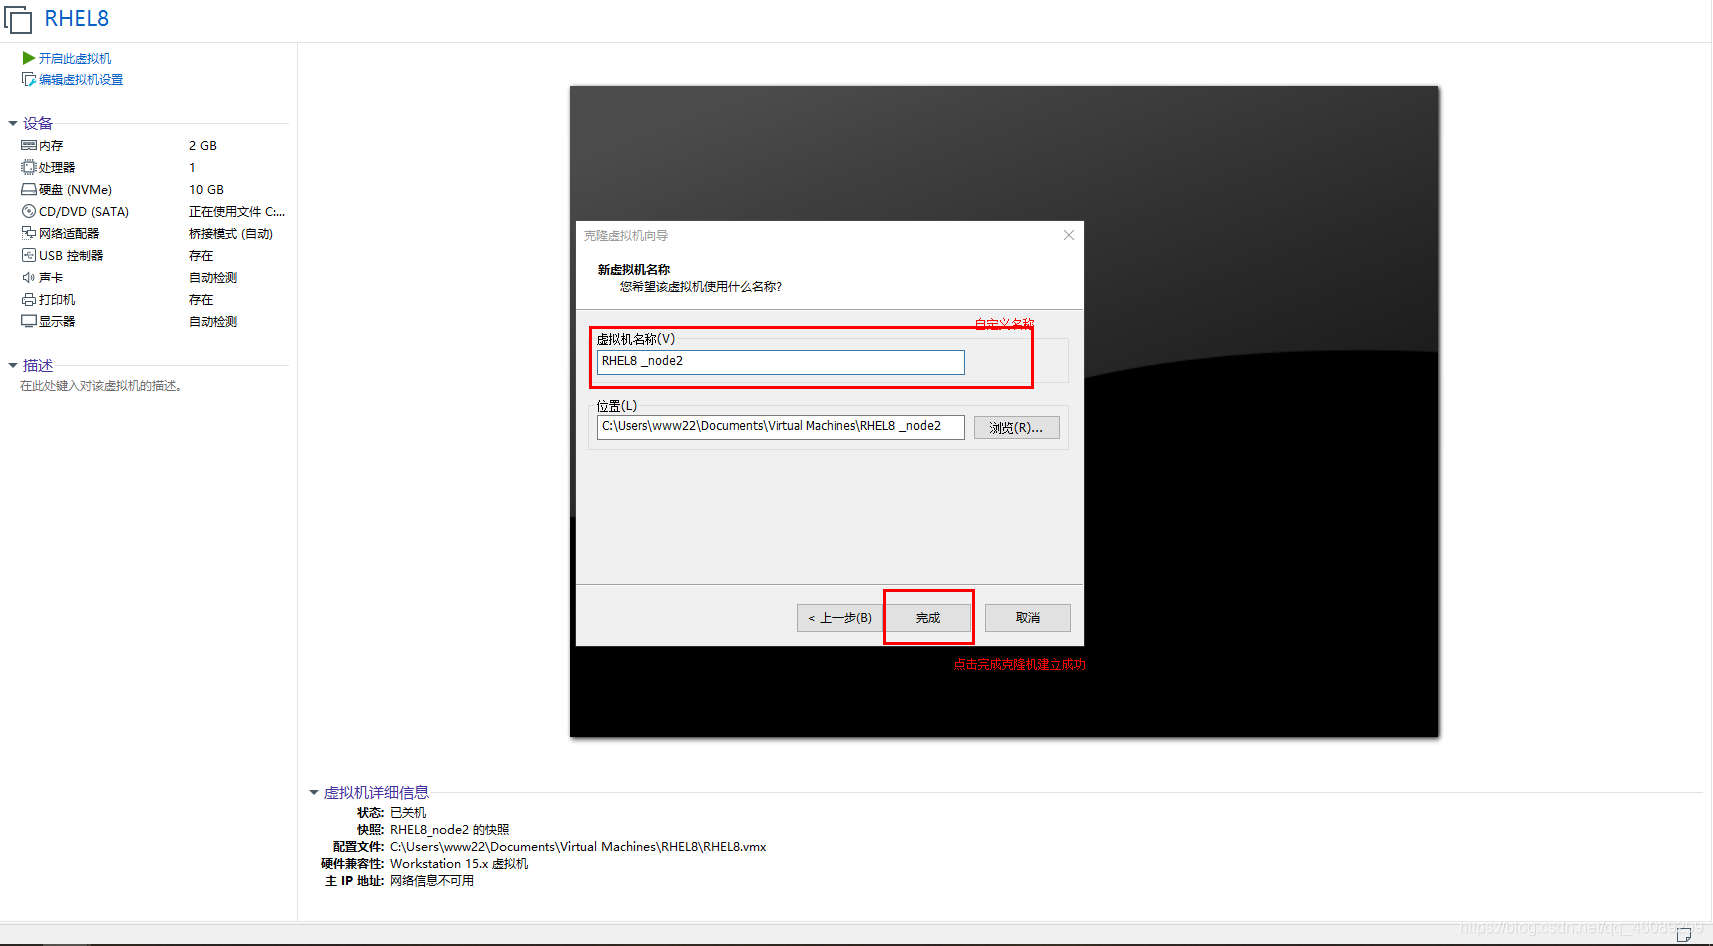The width and height of the screenshot is (1713, 946).
Task: Click the configuration file path RHEL8.vmx
Action: tap(578, 846)
